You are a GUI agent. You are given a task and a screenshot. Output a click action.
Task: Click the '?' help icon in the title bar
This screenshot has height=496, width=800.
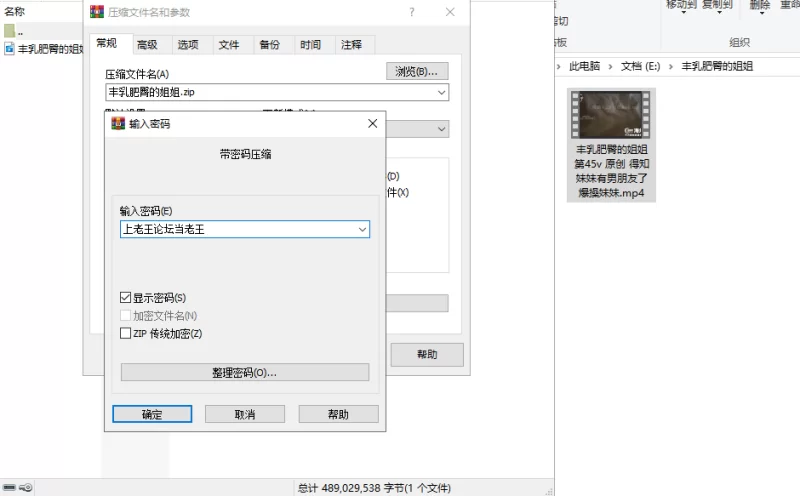pyautogui.click(x=411, y=12)
